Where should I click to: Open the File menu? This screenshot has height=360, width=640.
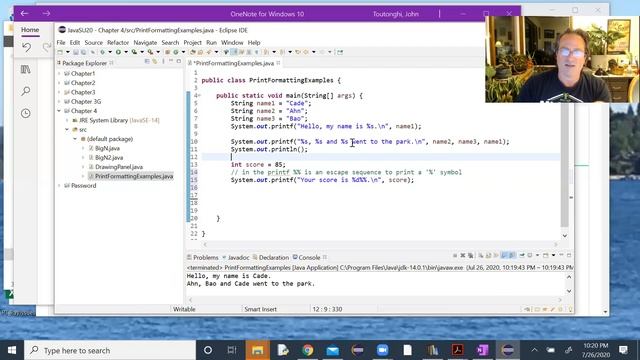tap(61, 42)
